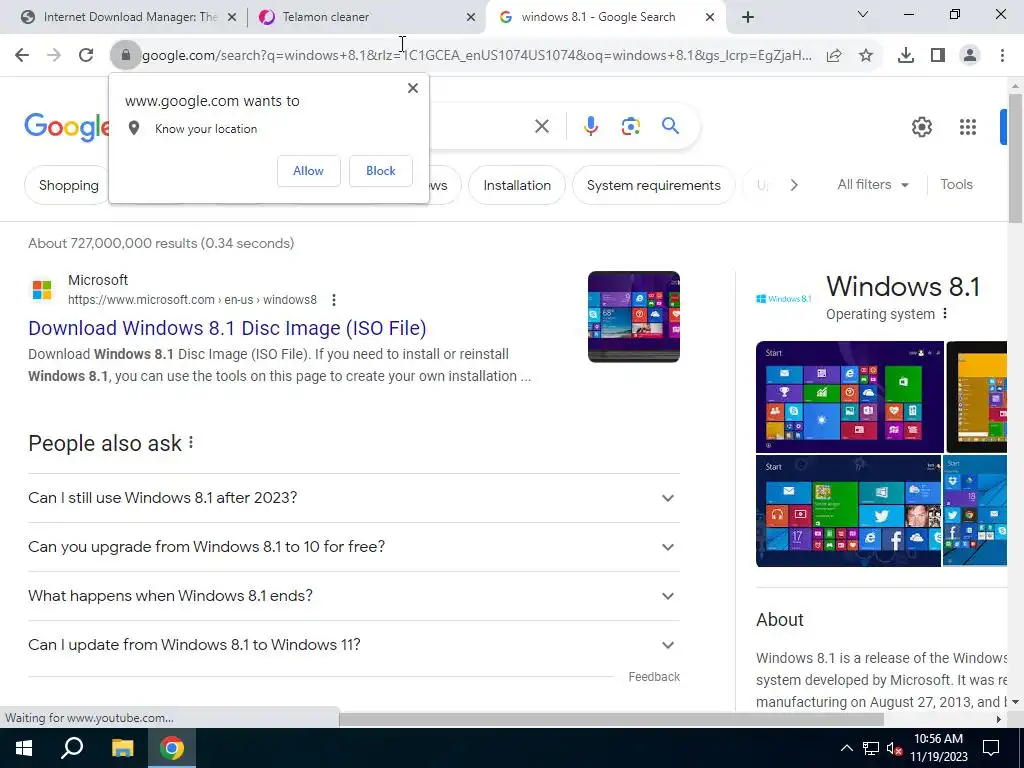Image resolution: width=1024 pixels, height=768 pixels.
Task: Open the Chrome three-dot menu
Action: 1002,56
